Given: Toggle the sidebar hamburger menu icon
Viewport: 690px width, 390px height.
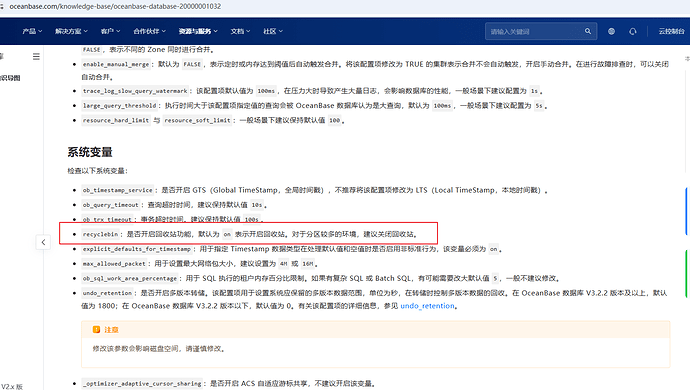Looking at the screenshot, I should [x=36, y=56].
